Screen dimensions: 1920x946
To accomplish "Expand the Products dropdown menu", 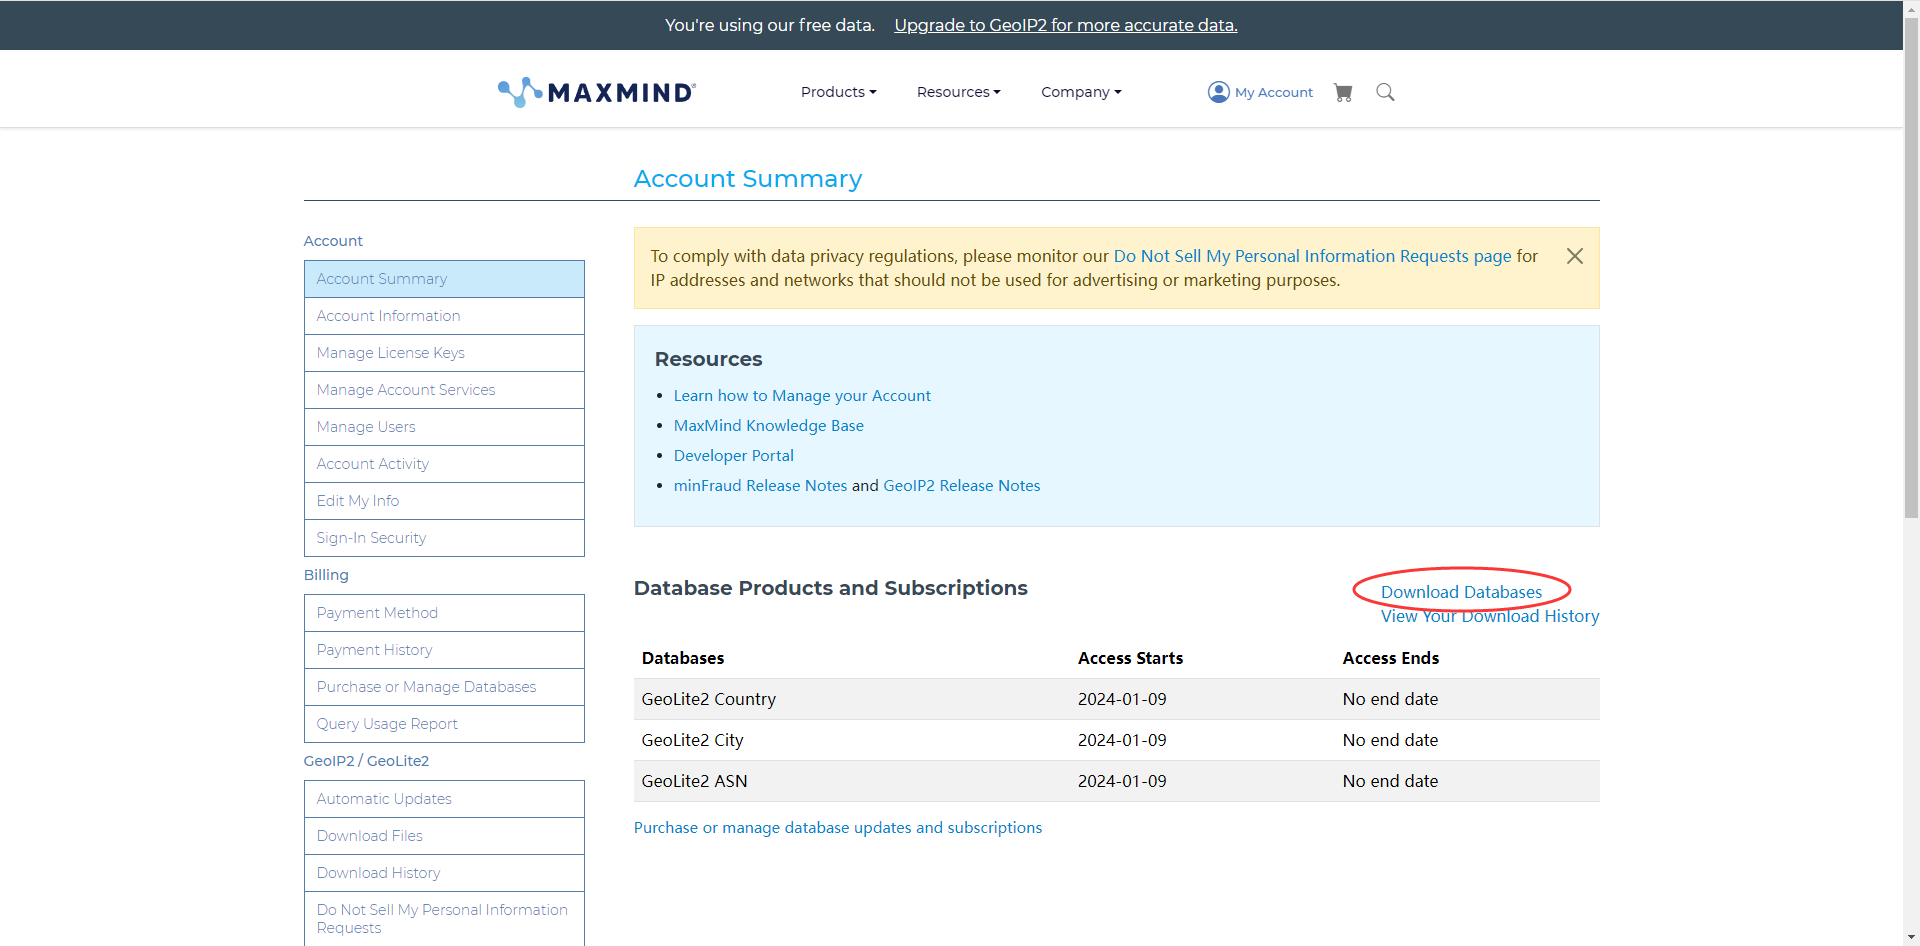I will (x=838, y=92).
